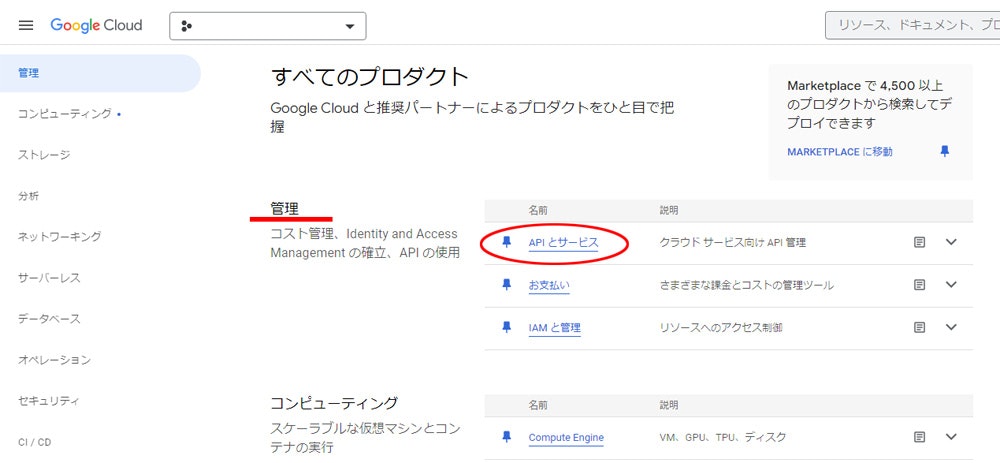Select オペレーション in the left sidebar
1000x463 pixels.
click(54, 360)
